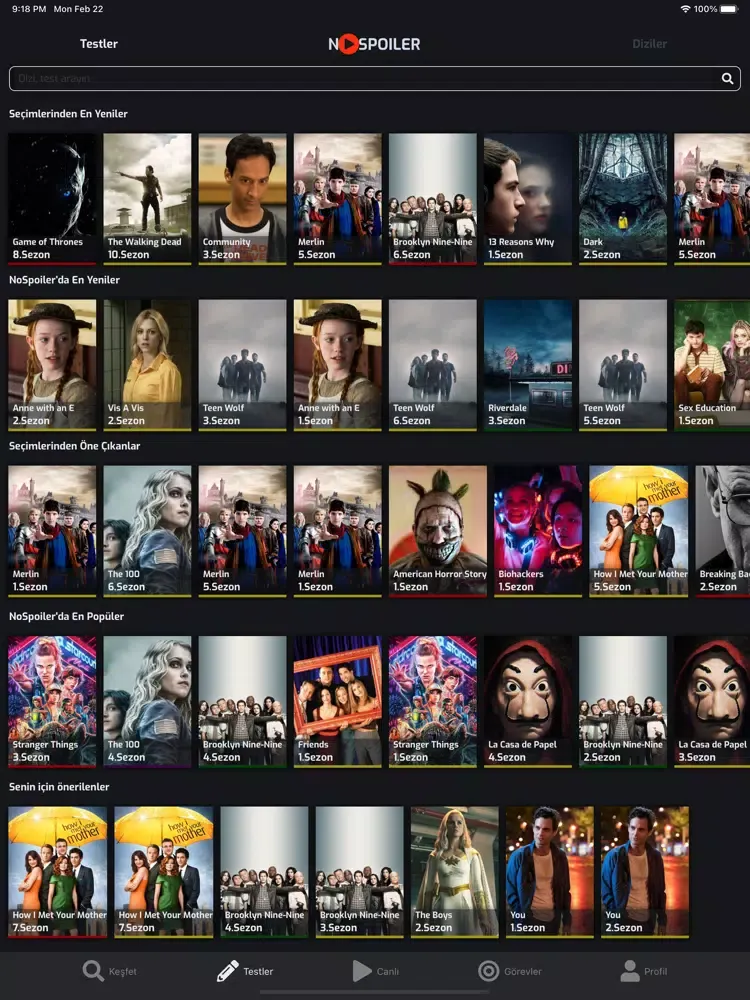
Task: Open Anne with an E 1.Sezon poster
Action: [338, 365]
